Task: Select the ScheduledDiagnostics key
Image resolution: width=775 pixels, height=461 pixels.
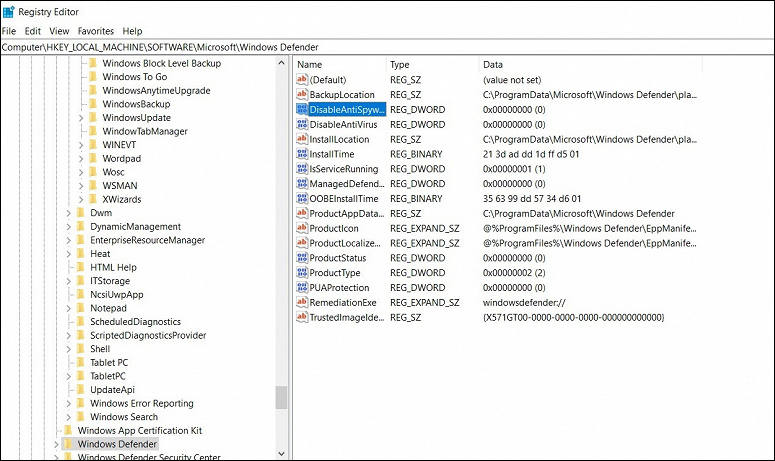Action: (135, 321)
